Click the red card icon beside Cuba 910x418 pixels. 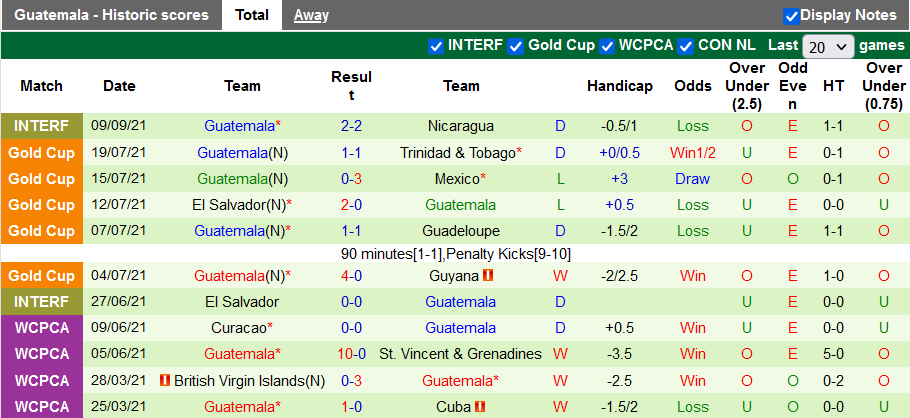(481, 407)
